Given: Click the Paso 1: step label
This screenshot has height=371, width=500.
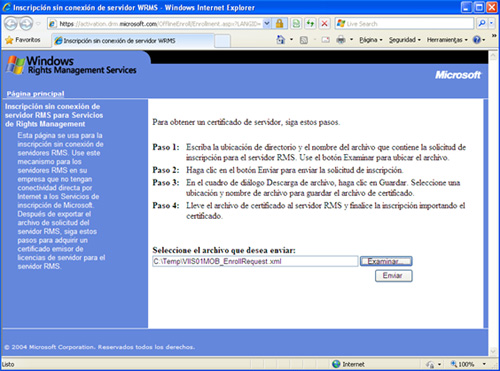Looking at the screenshot, I should point(166,147).
